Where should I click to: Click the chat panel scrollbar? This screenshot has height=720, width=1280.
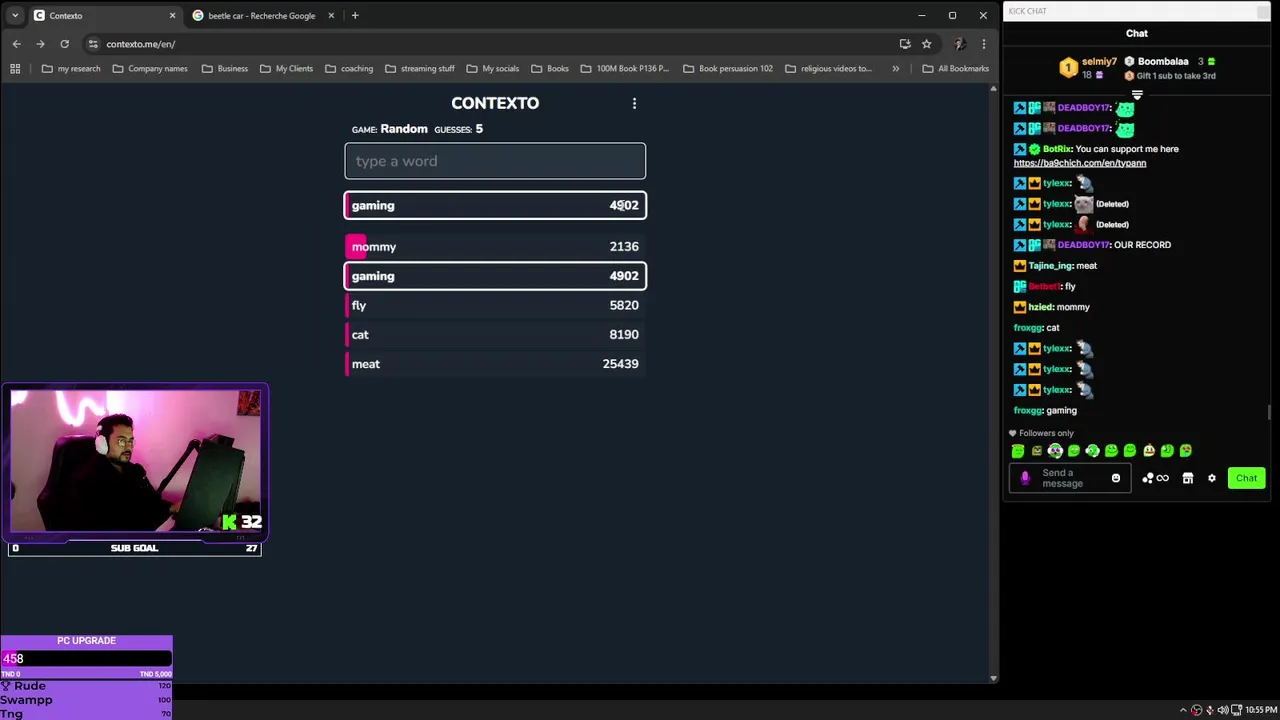1270,413
